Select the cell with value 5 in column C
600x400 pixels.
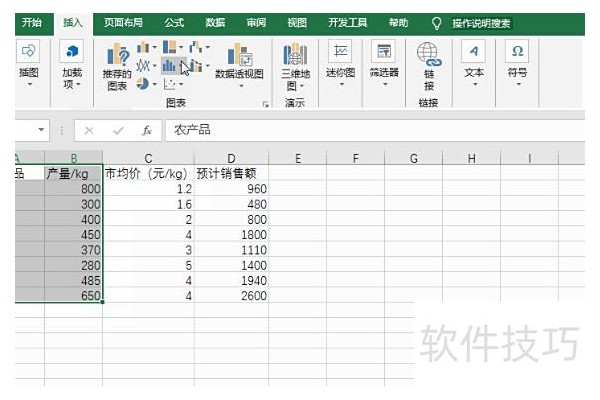pyautogui.click(x=148, y=265)
